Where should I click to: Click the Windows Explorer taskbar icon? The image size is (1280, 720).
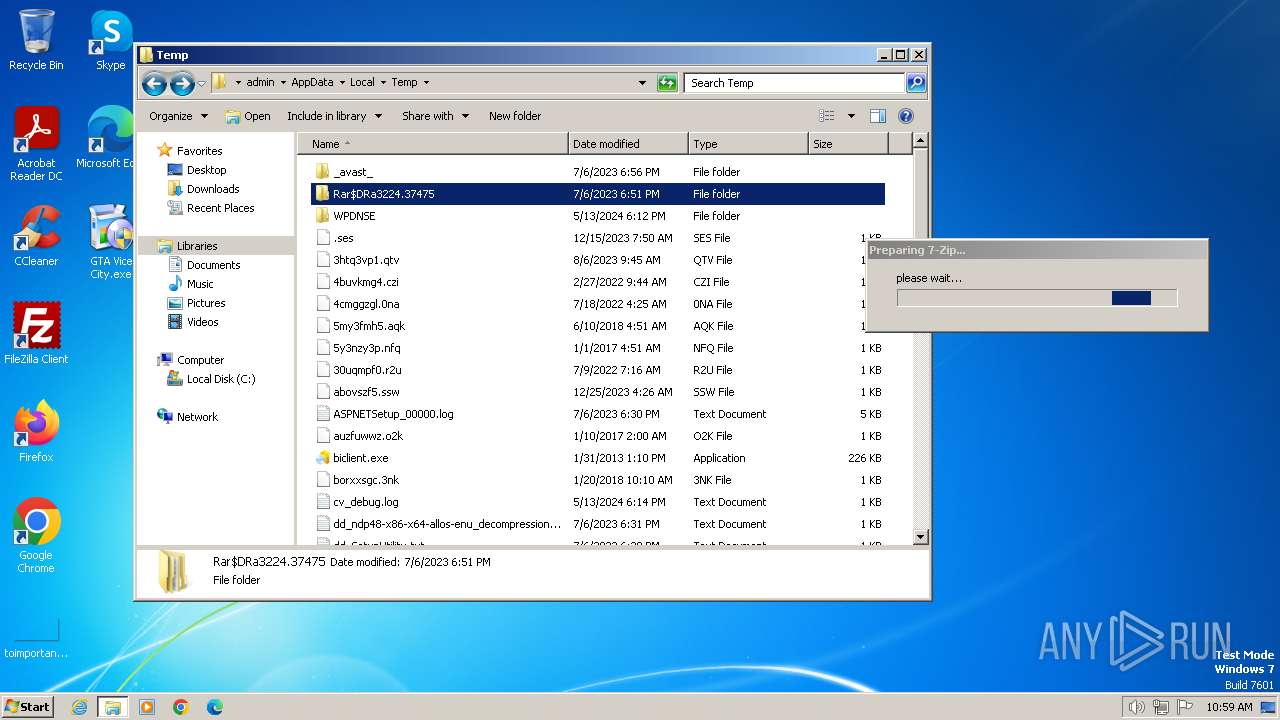click(112, 707)
